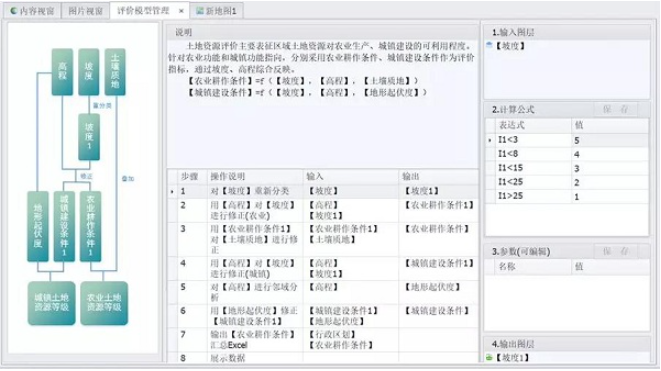Image resolution: width=661 pixels, height=371 pixels.
Task: Select the 地形起伏度 diagram node
Action: click(38, 226)
